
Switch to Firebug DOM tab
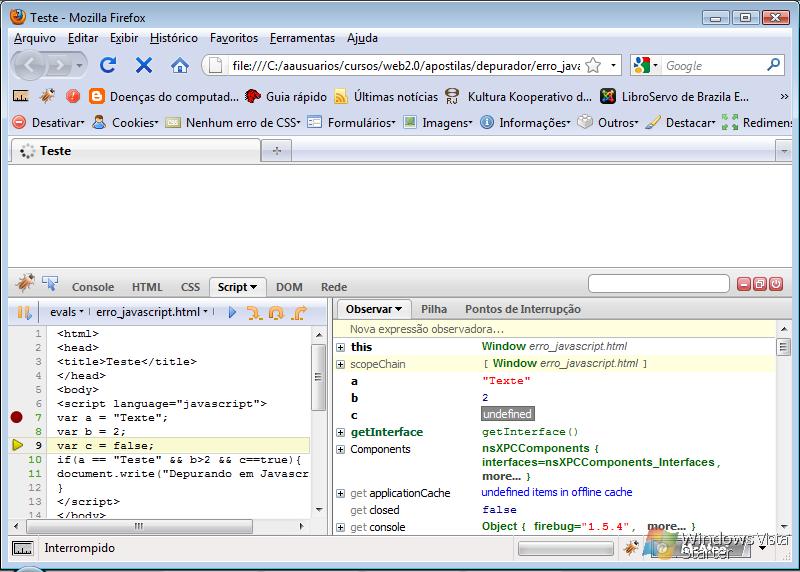289,287
